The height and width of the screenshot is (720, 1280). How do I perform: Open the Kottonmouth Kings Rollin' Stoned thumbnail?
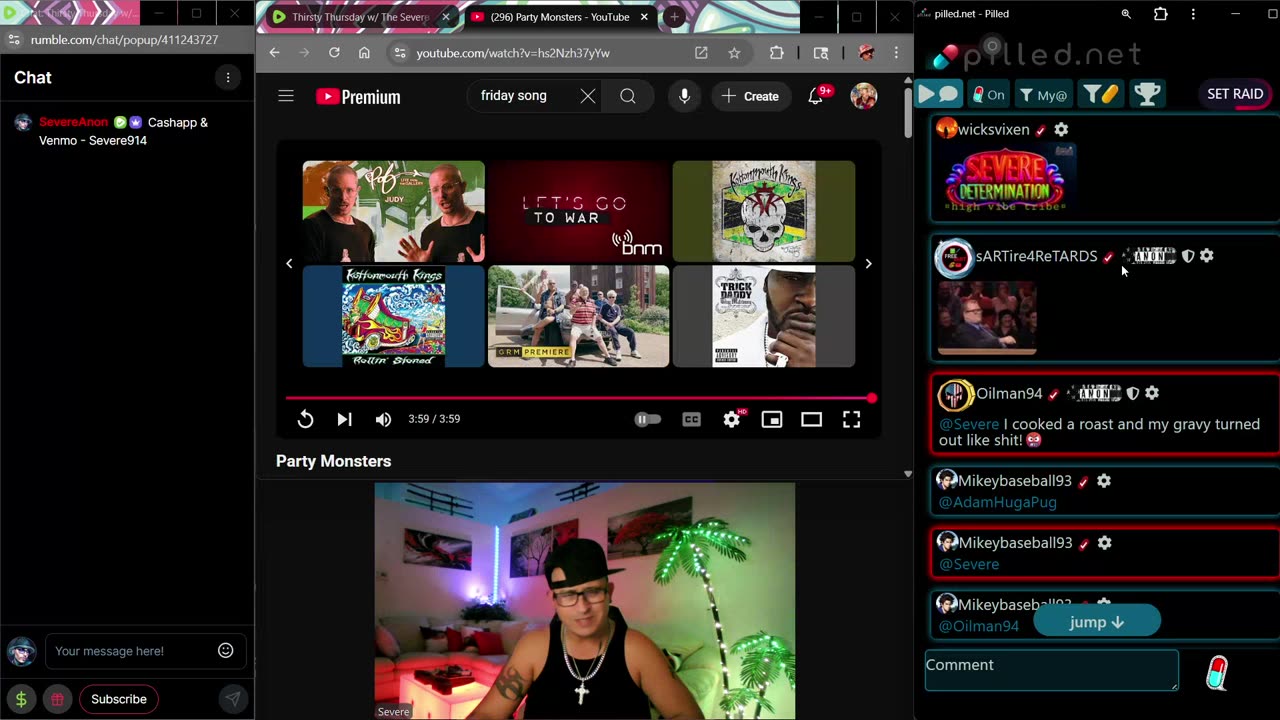pyautogui.click(x=394, y=316)
